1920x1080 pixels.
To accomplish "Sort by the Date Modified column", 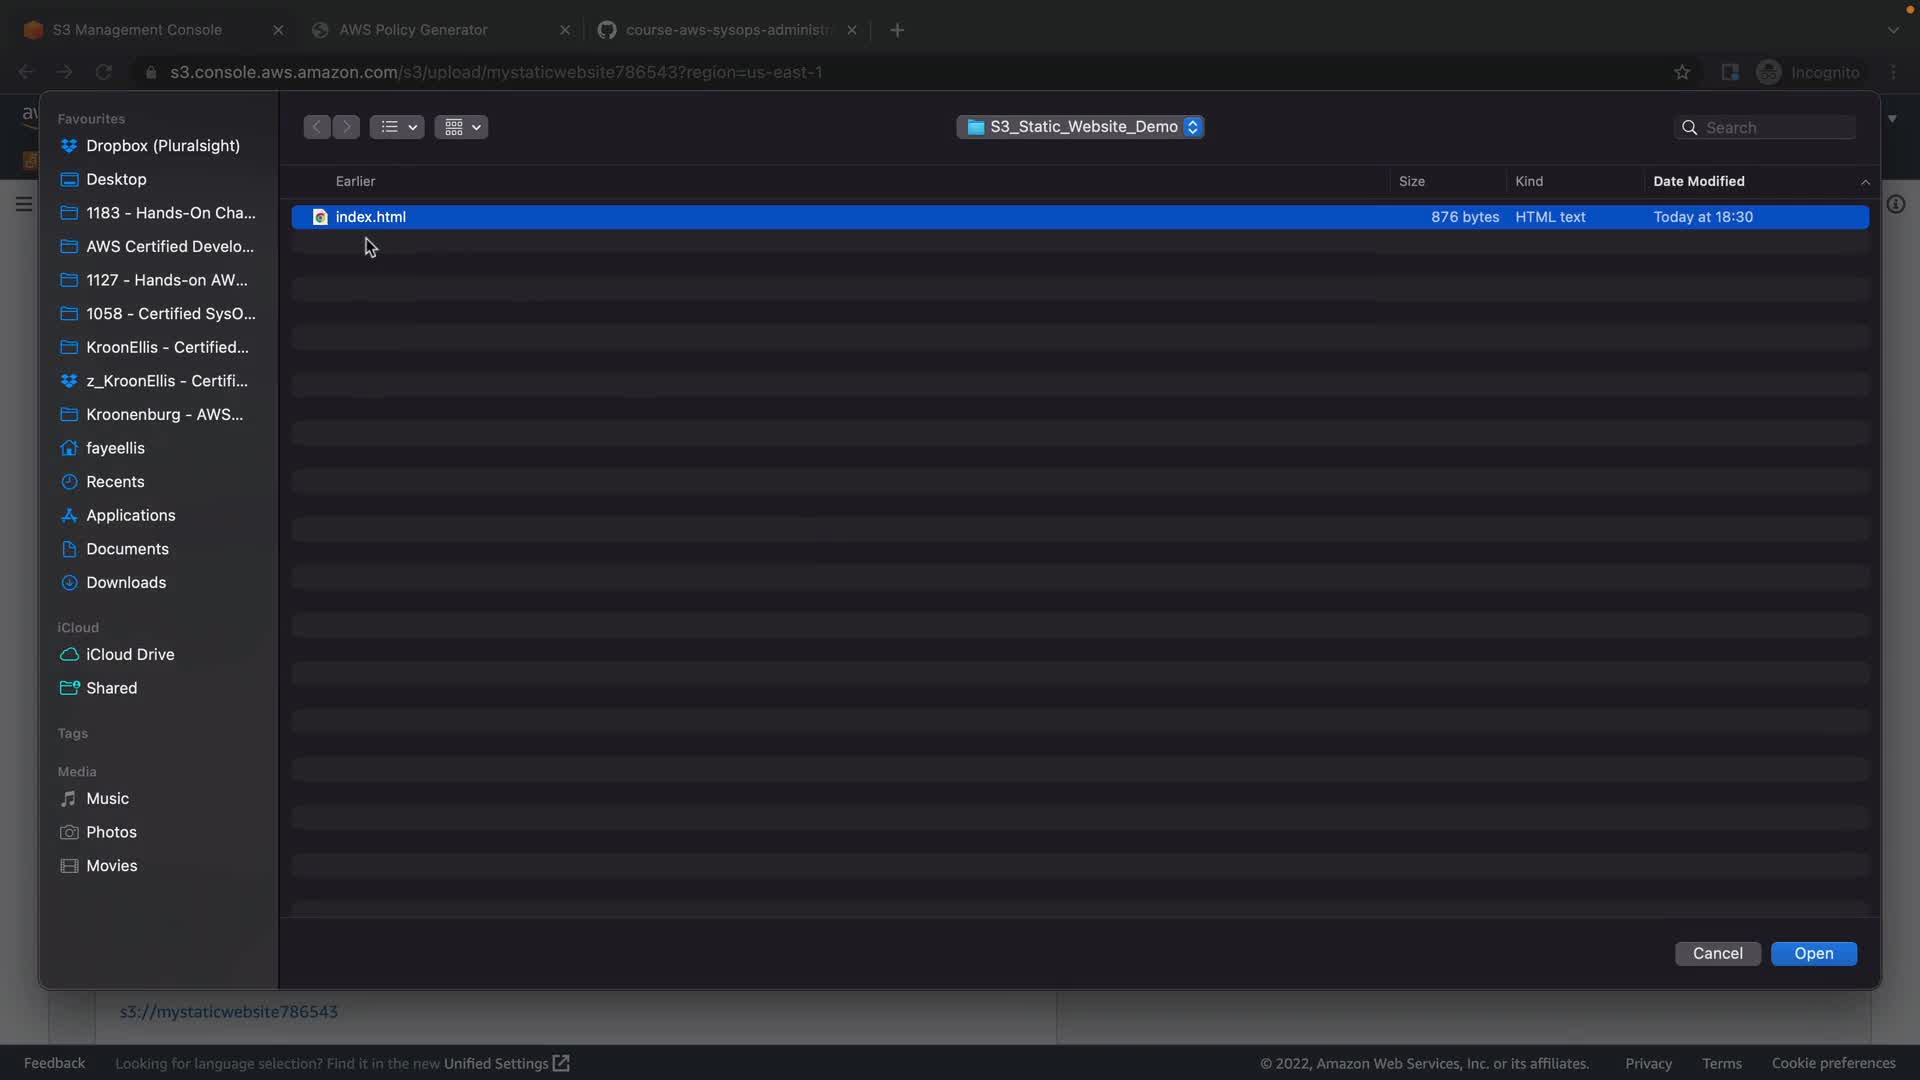I will tap(1698, 181).
